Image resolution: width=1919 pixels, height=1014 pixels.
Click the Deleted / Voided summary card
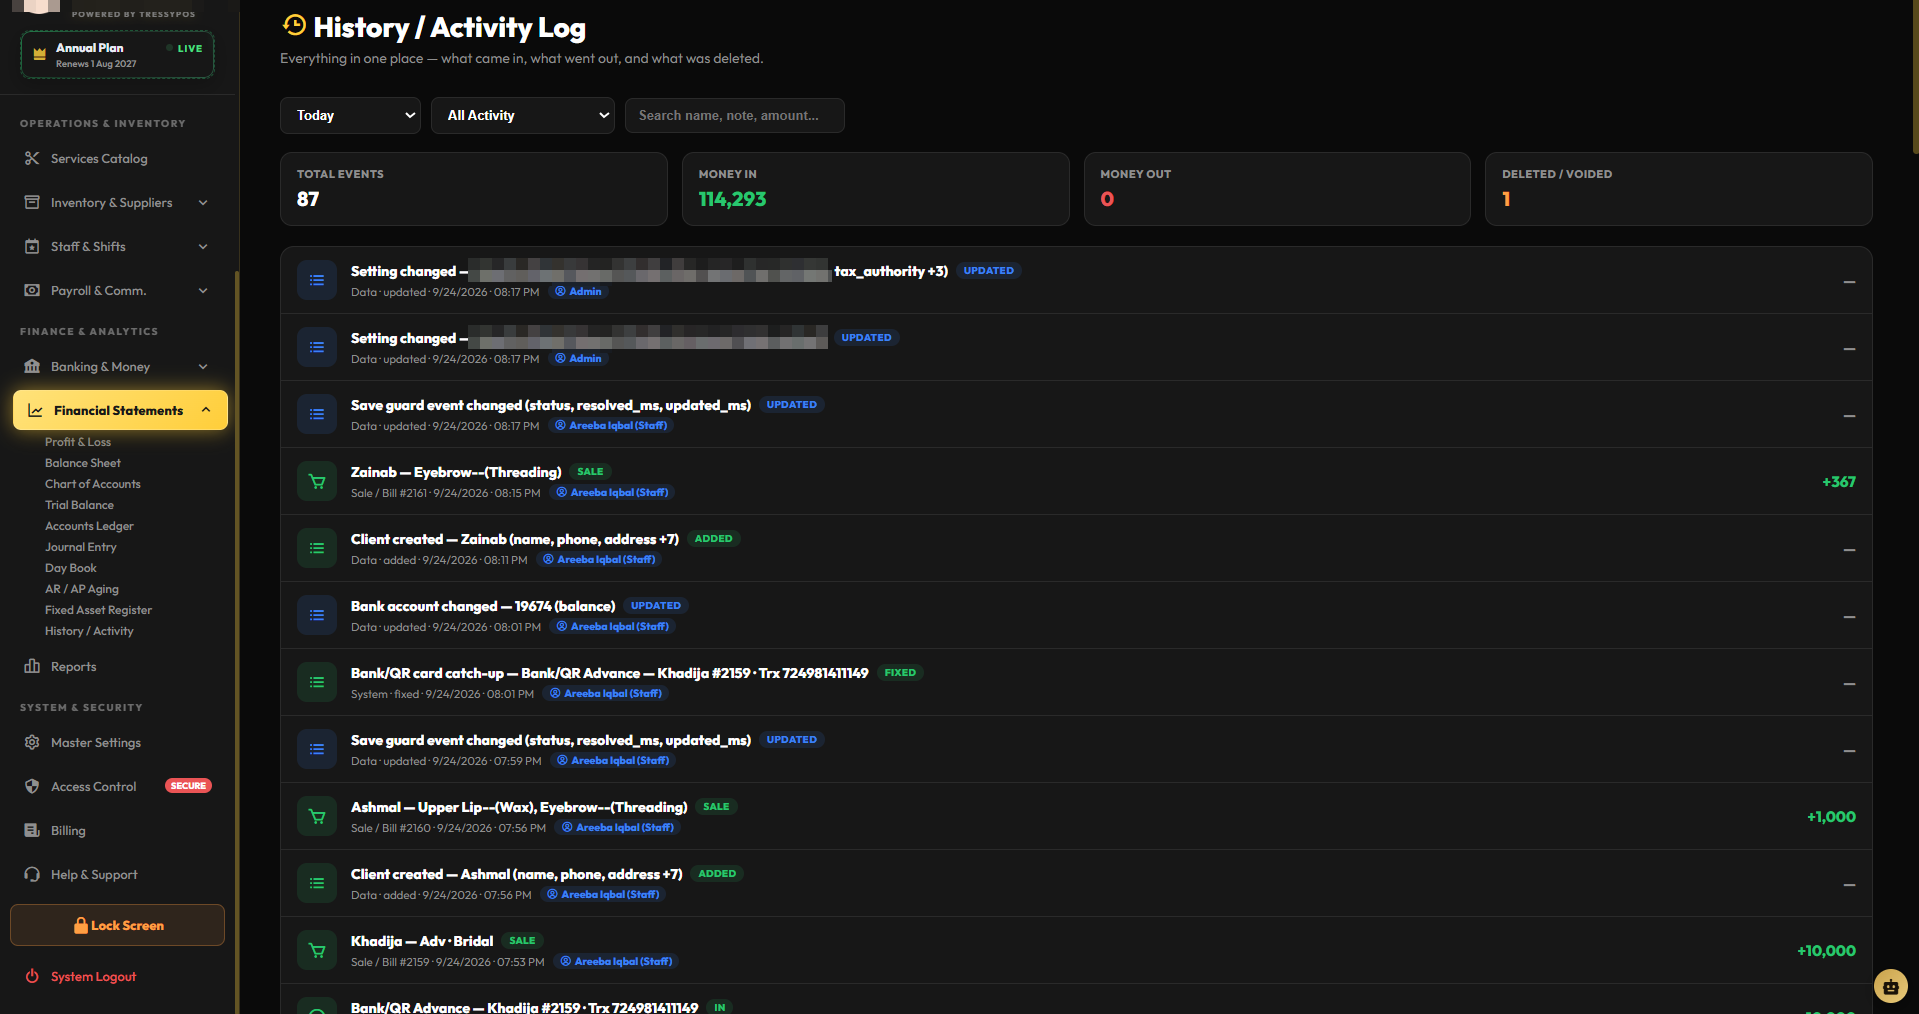[1678, 188]
